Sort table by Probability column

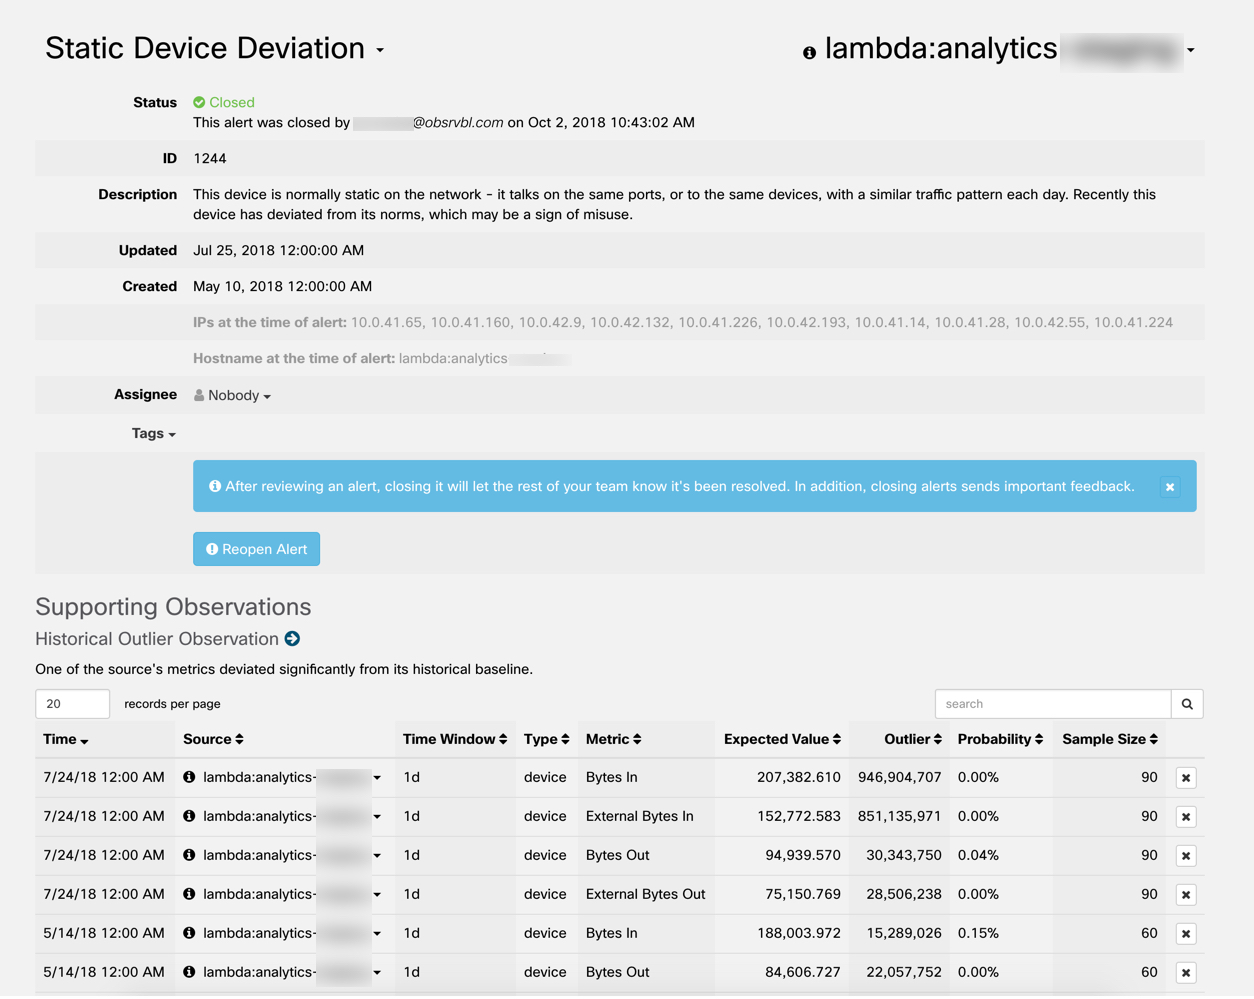pyautogui.click(x=1000, y=740)
